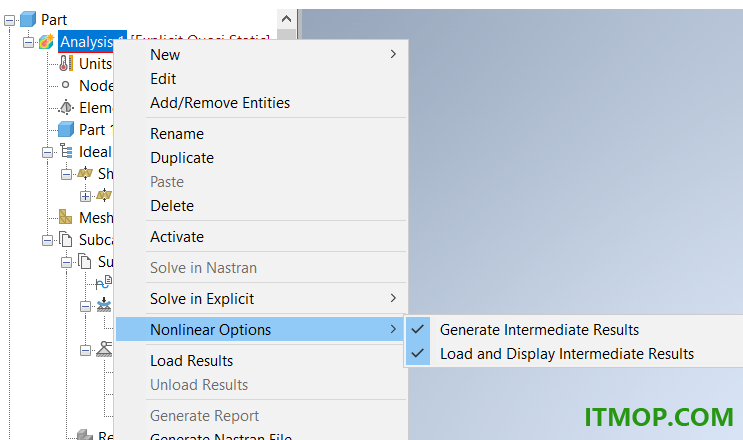
Task: Click the Idealizations tree icon
Action: (66, 152)
